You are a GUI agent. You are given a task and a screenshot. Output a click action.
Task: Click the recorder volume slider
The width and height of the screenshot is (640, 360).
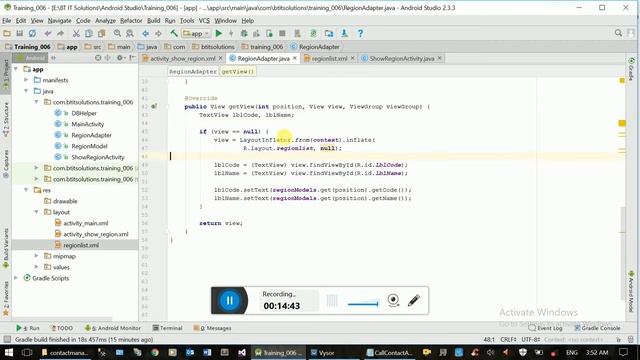(x=363, y=304)
